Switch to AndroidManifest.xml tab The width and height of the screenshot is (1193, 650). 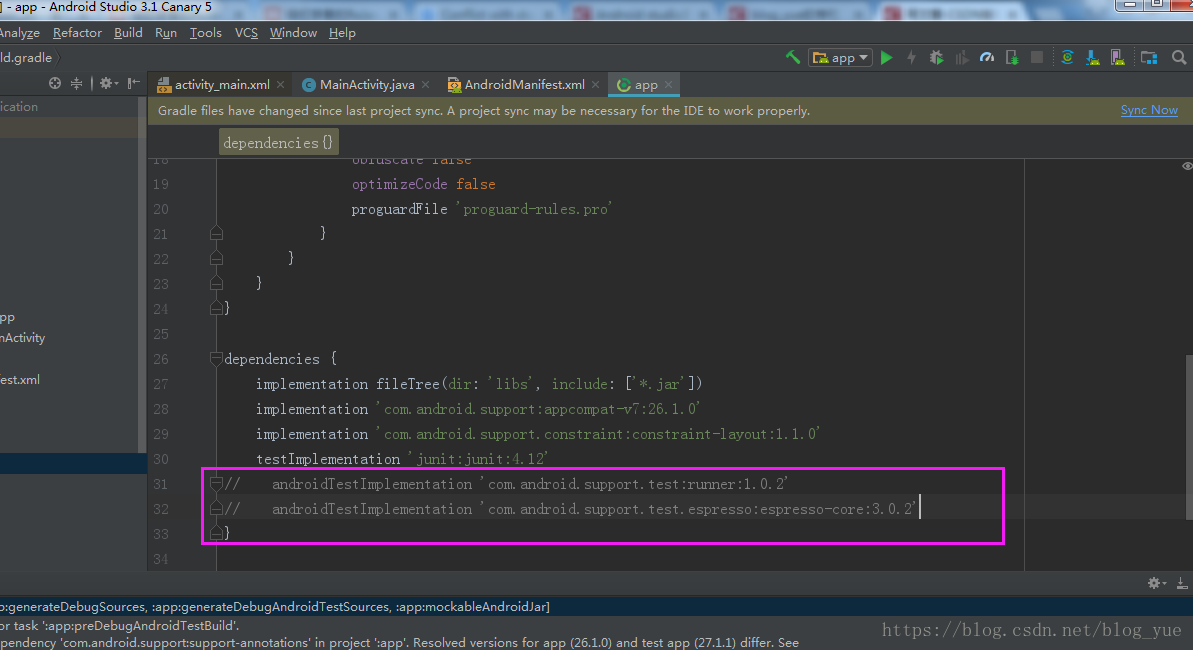(x=524, y=84)
